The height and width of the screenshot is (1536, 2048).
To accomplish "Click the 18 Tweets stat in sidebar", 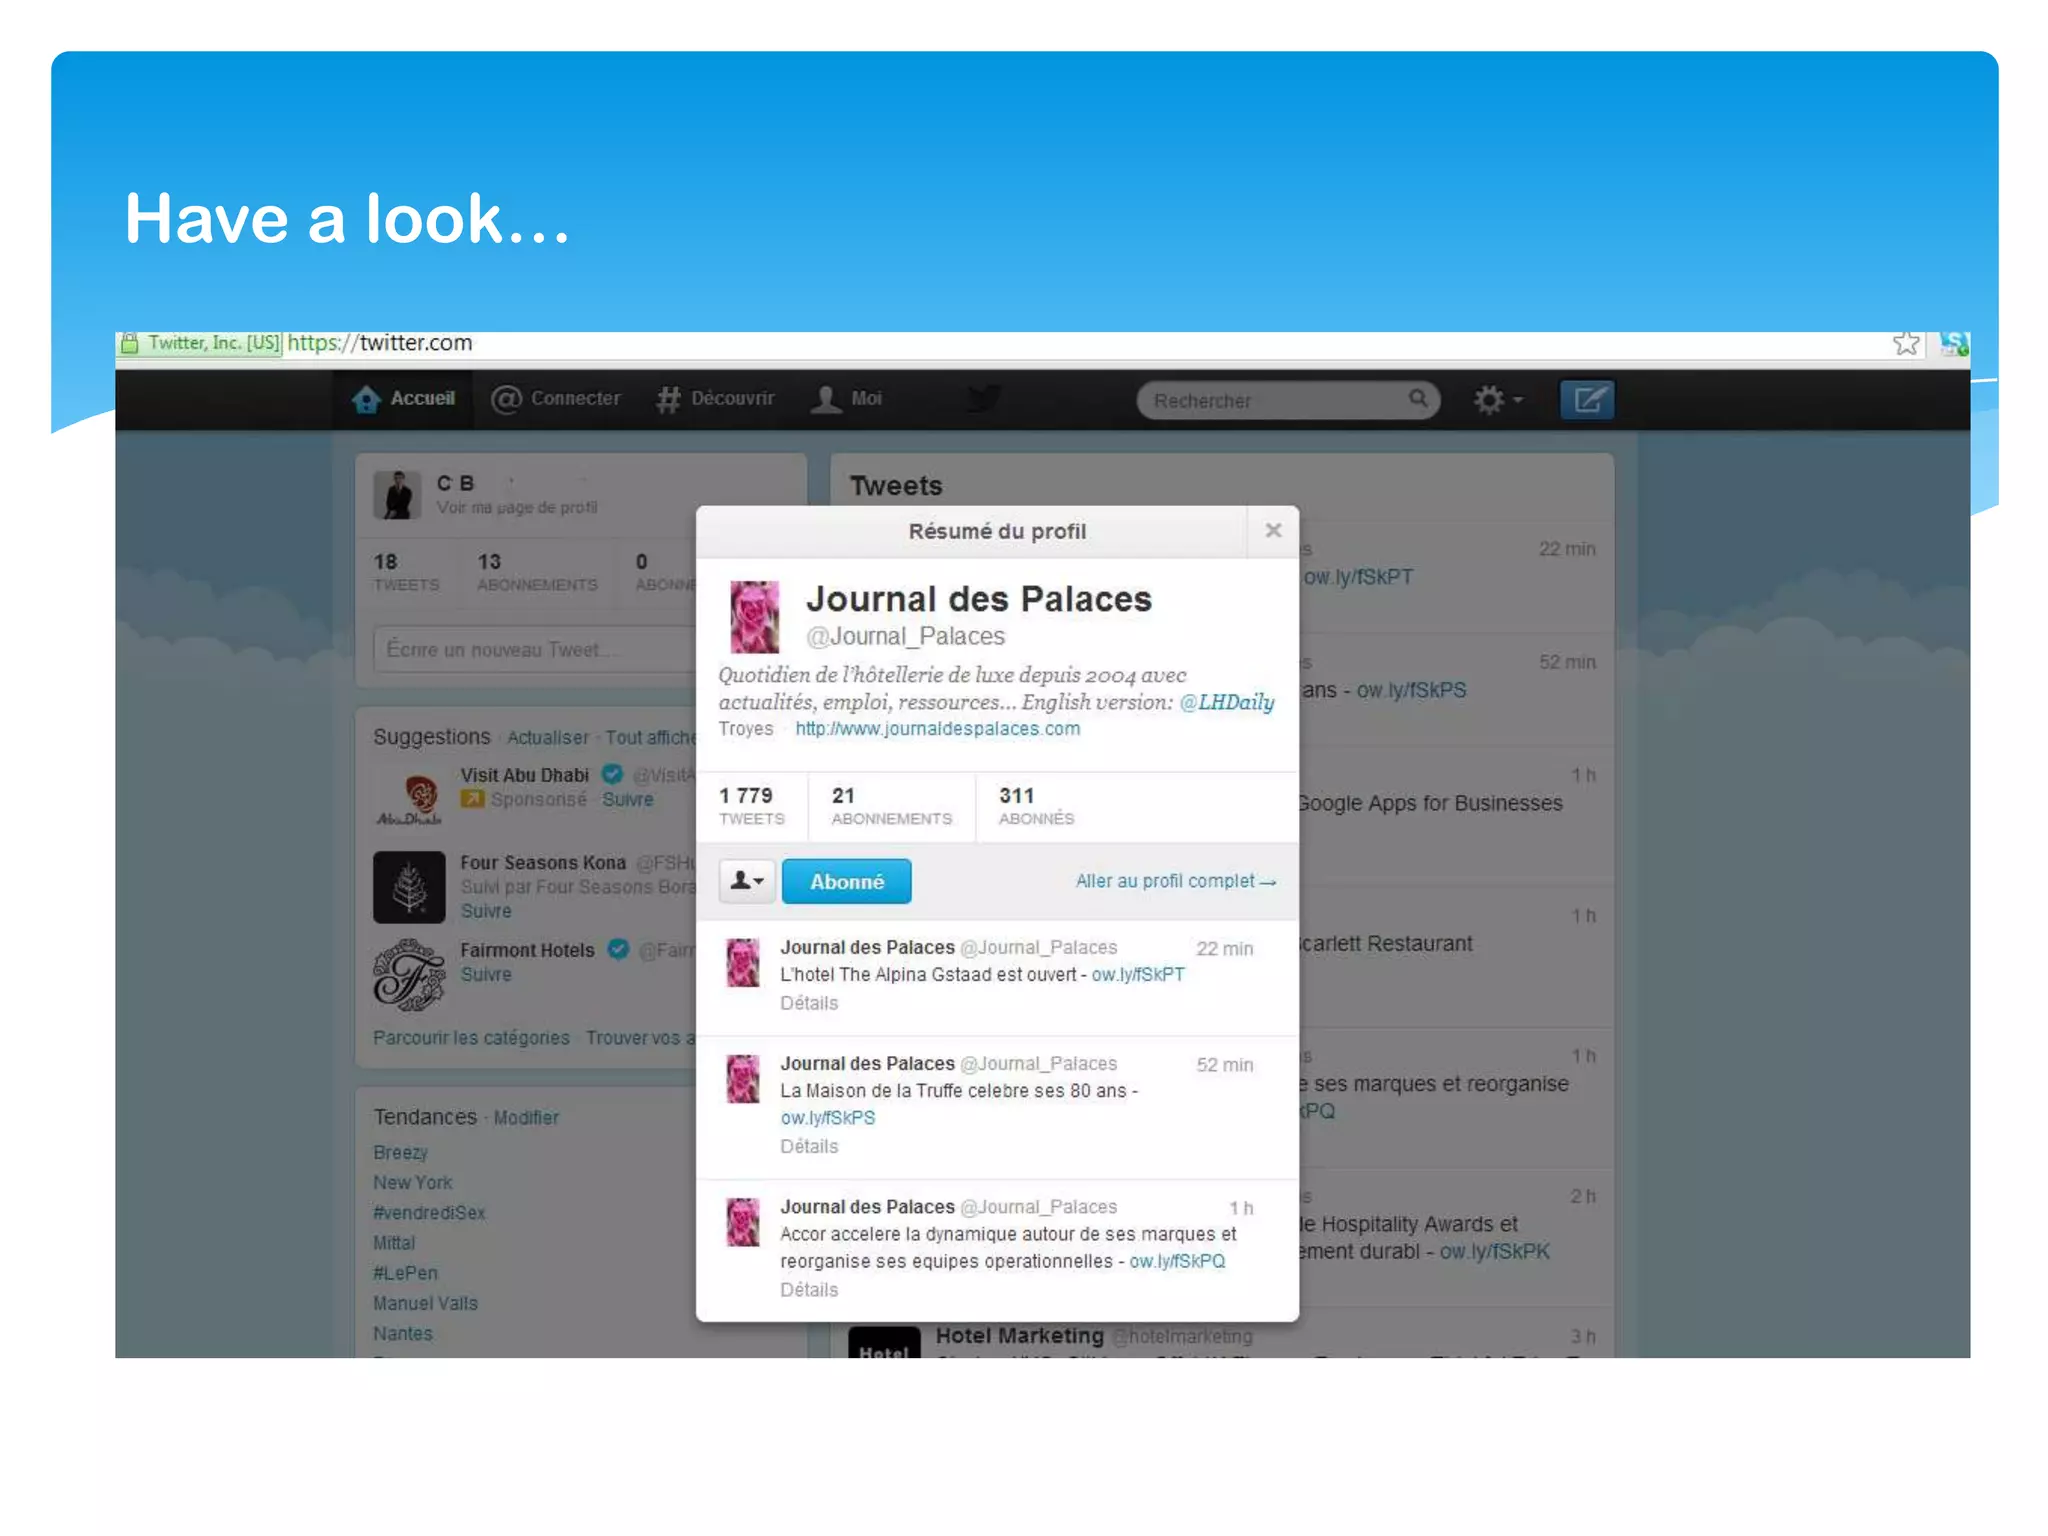I will (x=406, y=572).
